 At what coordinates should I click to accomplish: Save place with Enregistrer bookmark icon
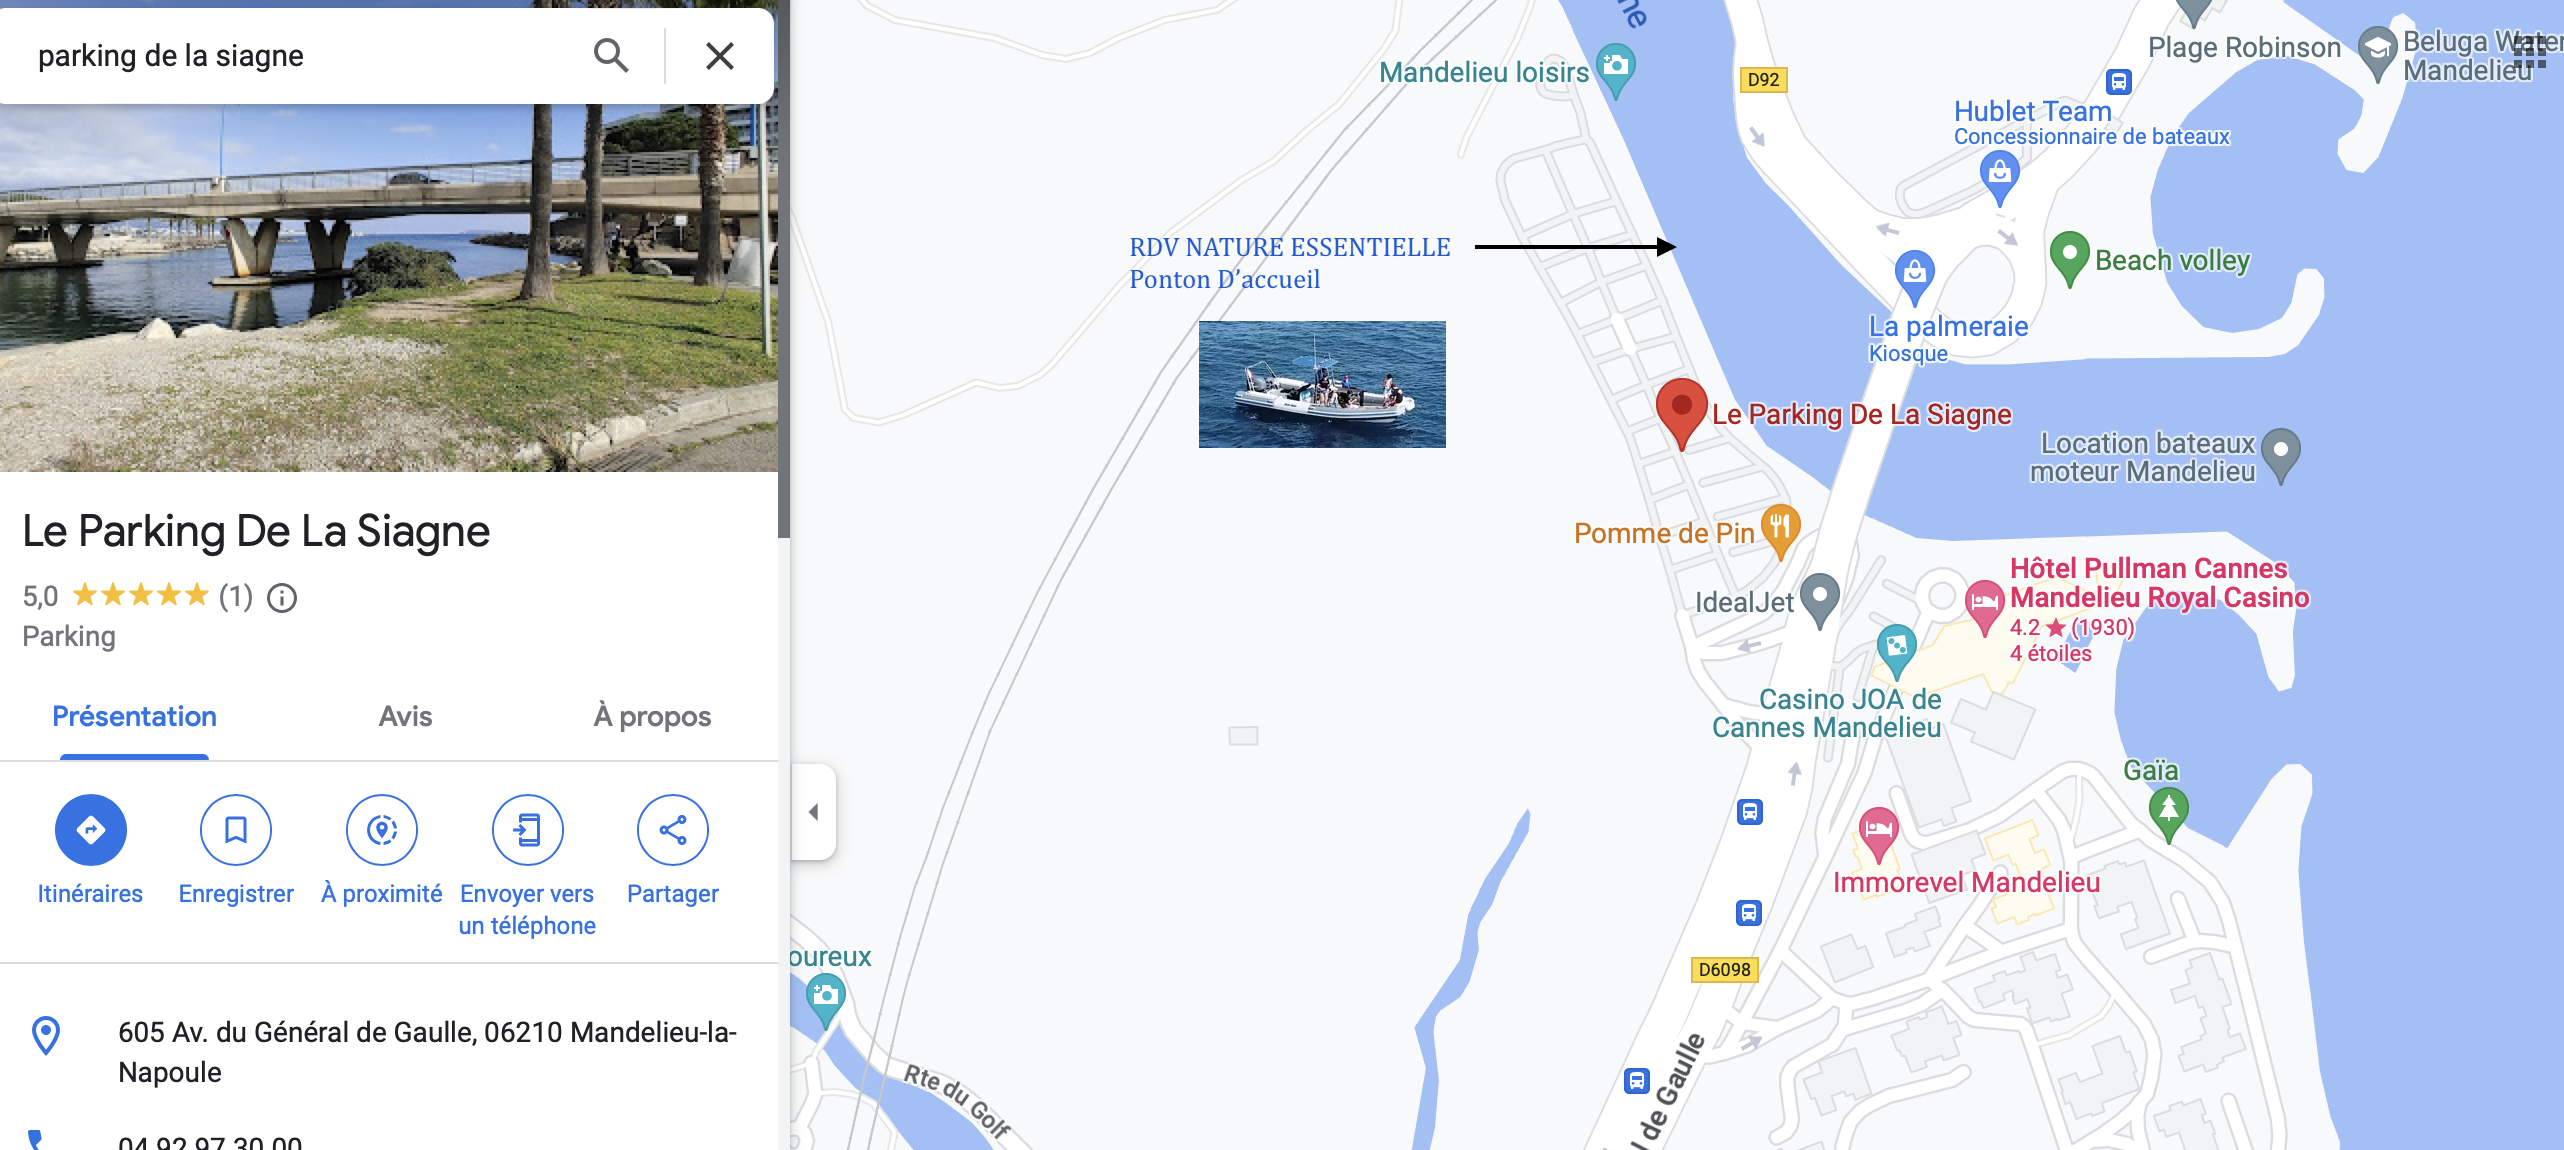[236, 830]
